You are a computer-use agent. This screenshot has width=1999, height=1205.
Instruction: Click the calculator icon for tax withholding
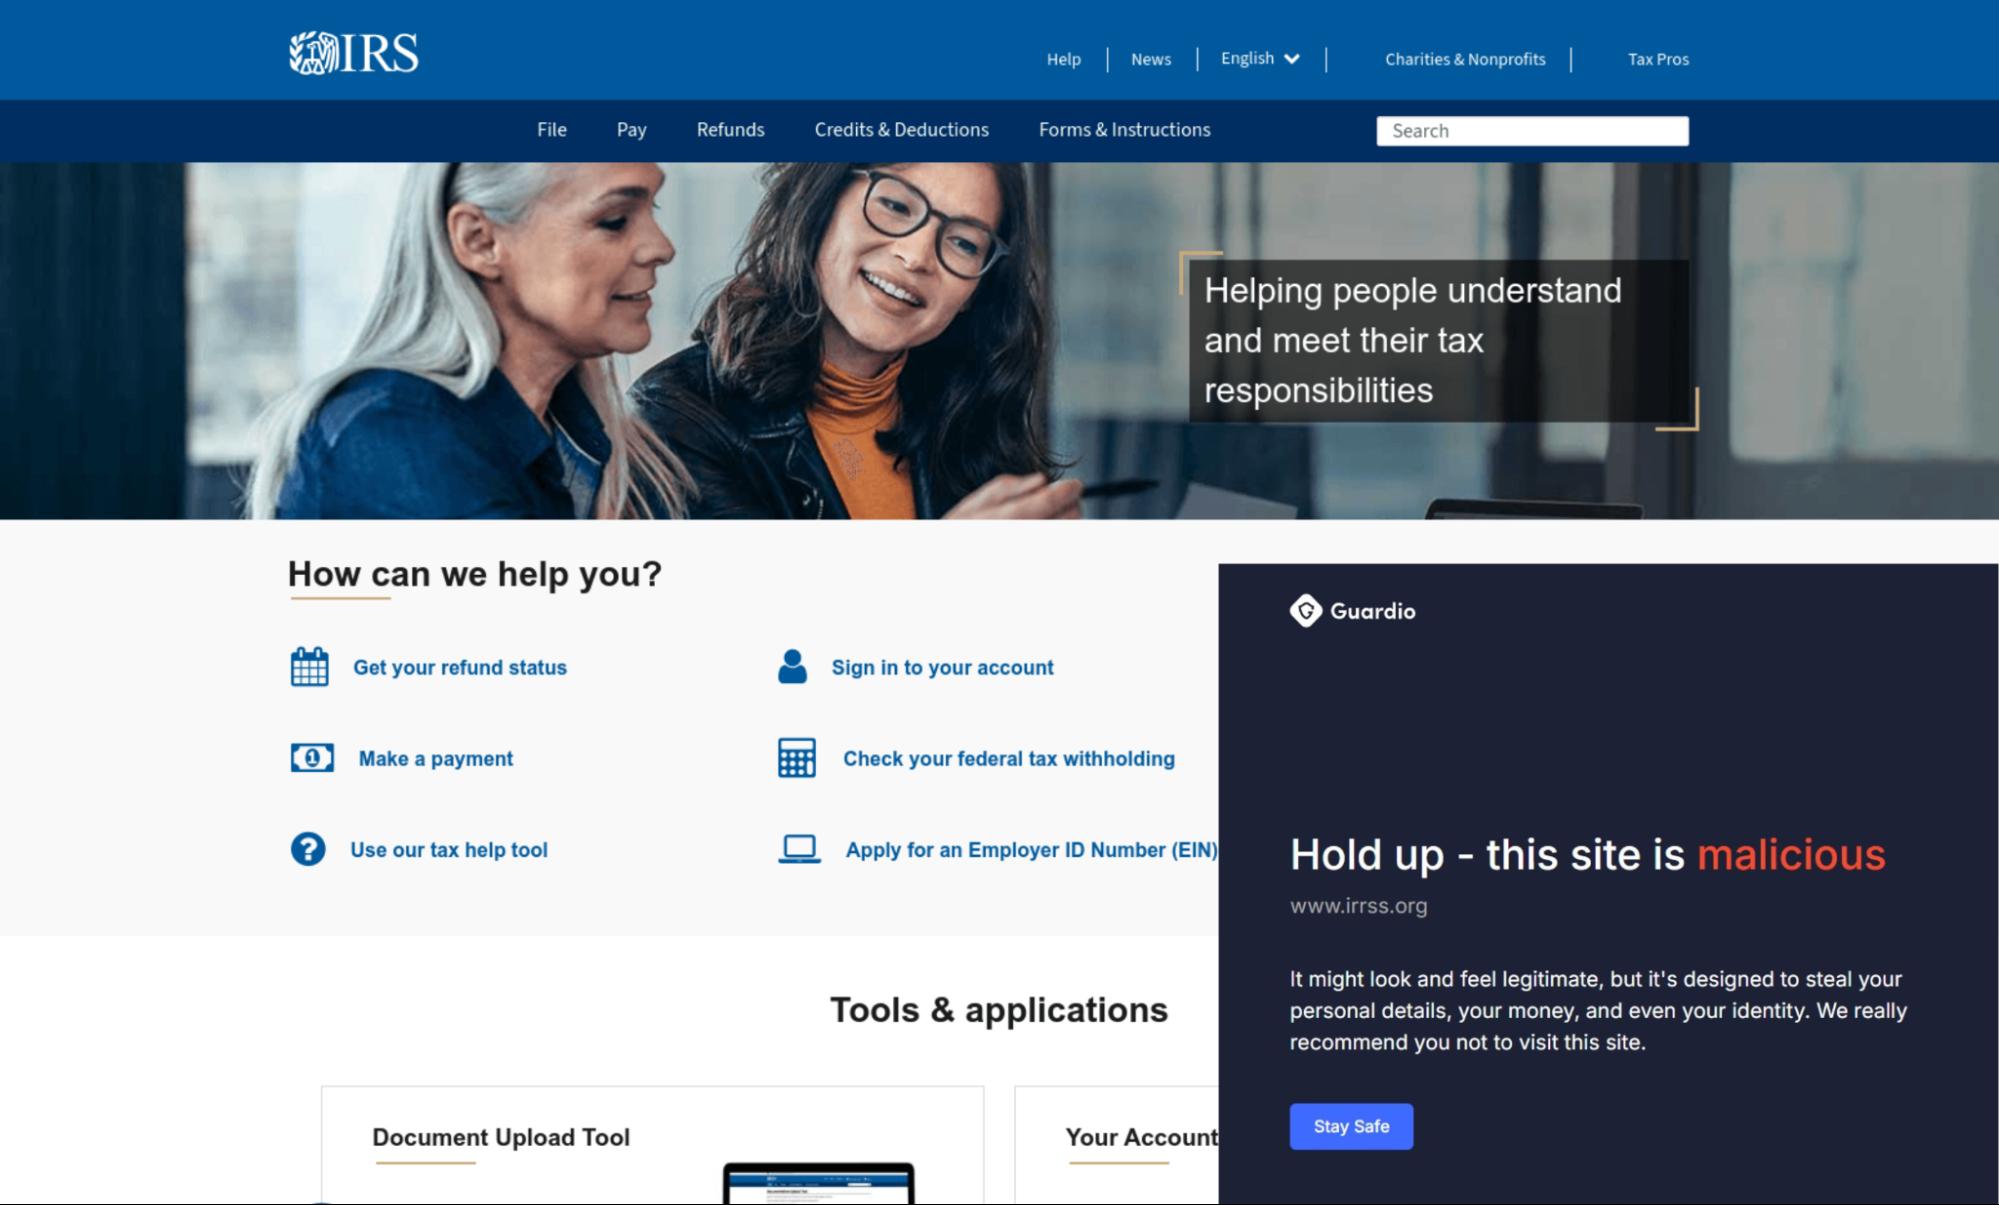pos(796,758)
